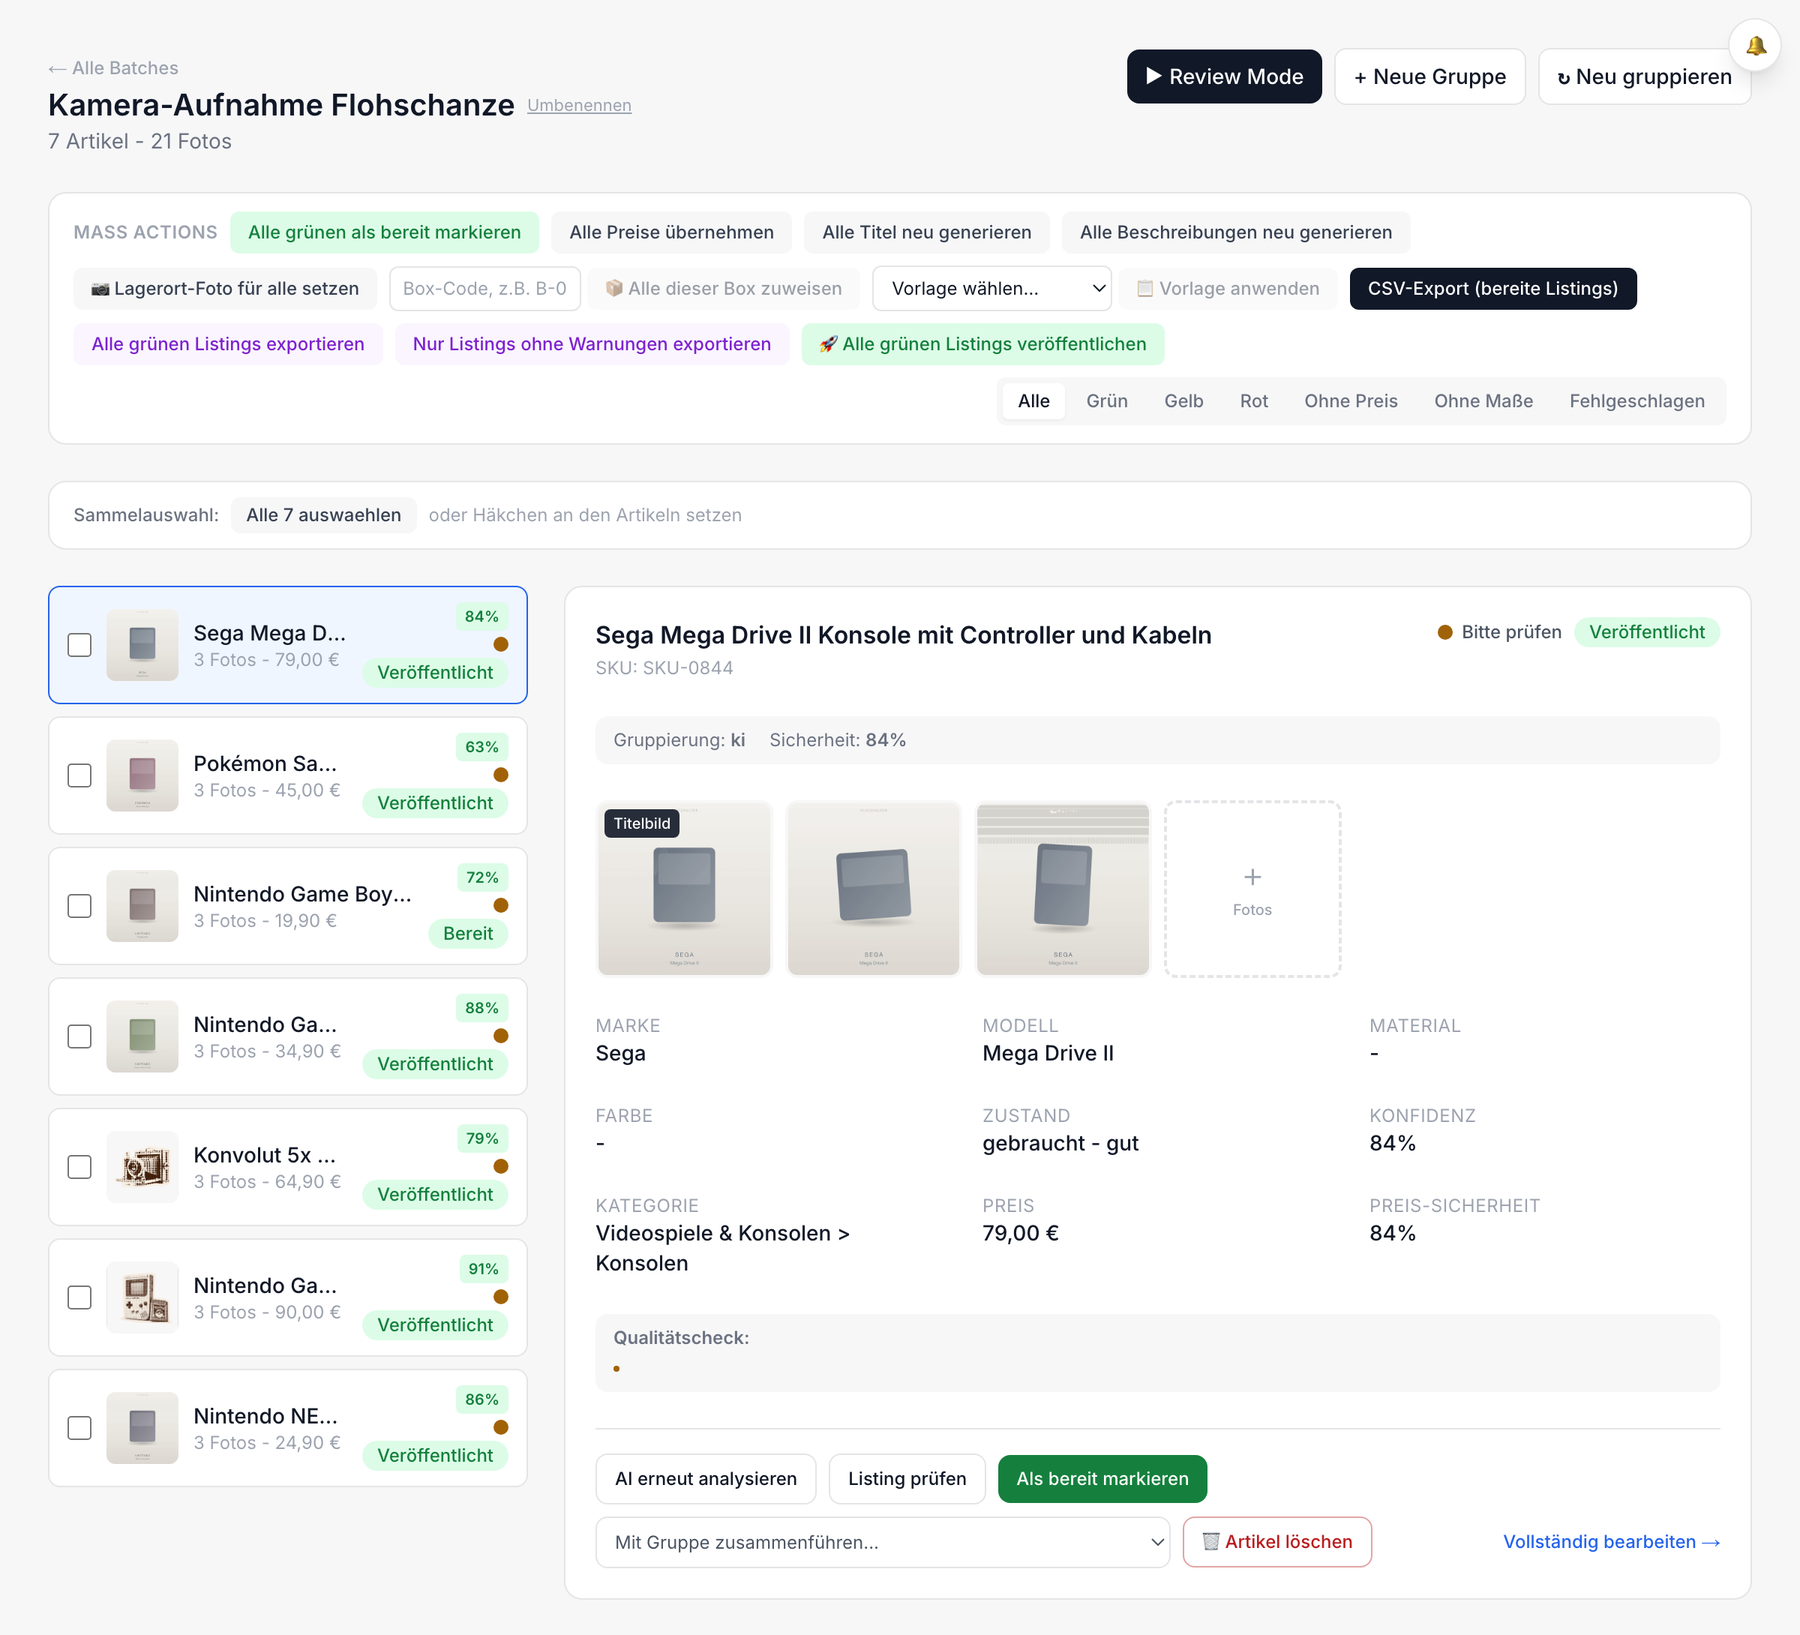Click Alle 7 auswaehlen
The width and height of the screenshot is (1800, 1635).
324,515
